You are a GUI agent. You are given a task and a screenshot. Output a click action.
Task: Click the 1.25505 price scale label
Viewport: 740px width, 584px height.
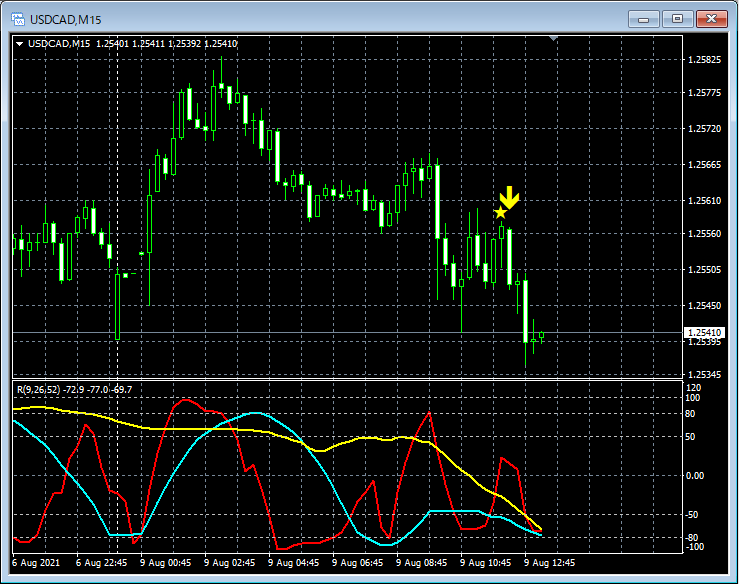click(x=704, y=270)
